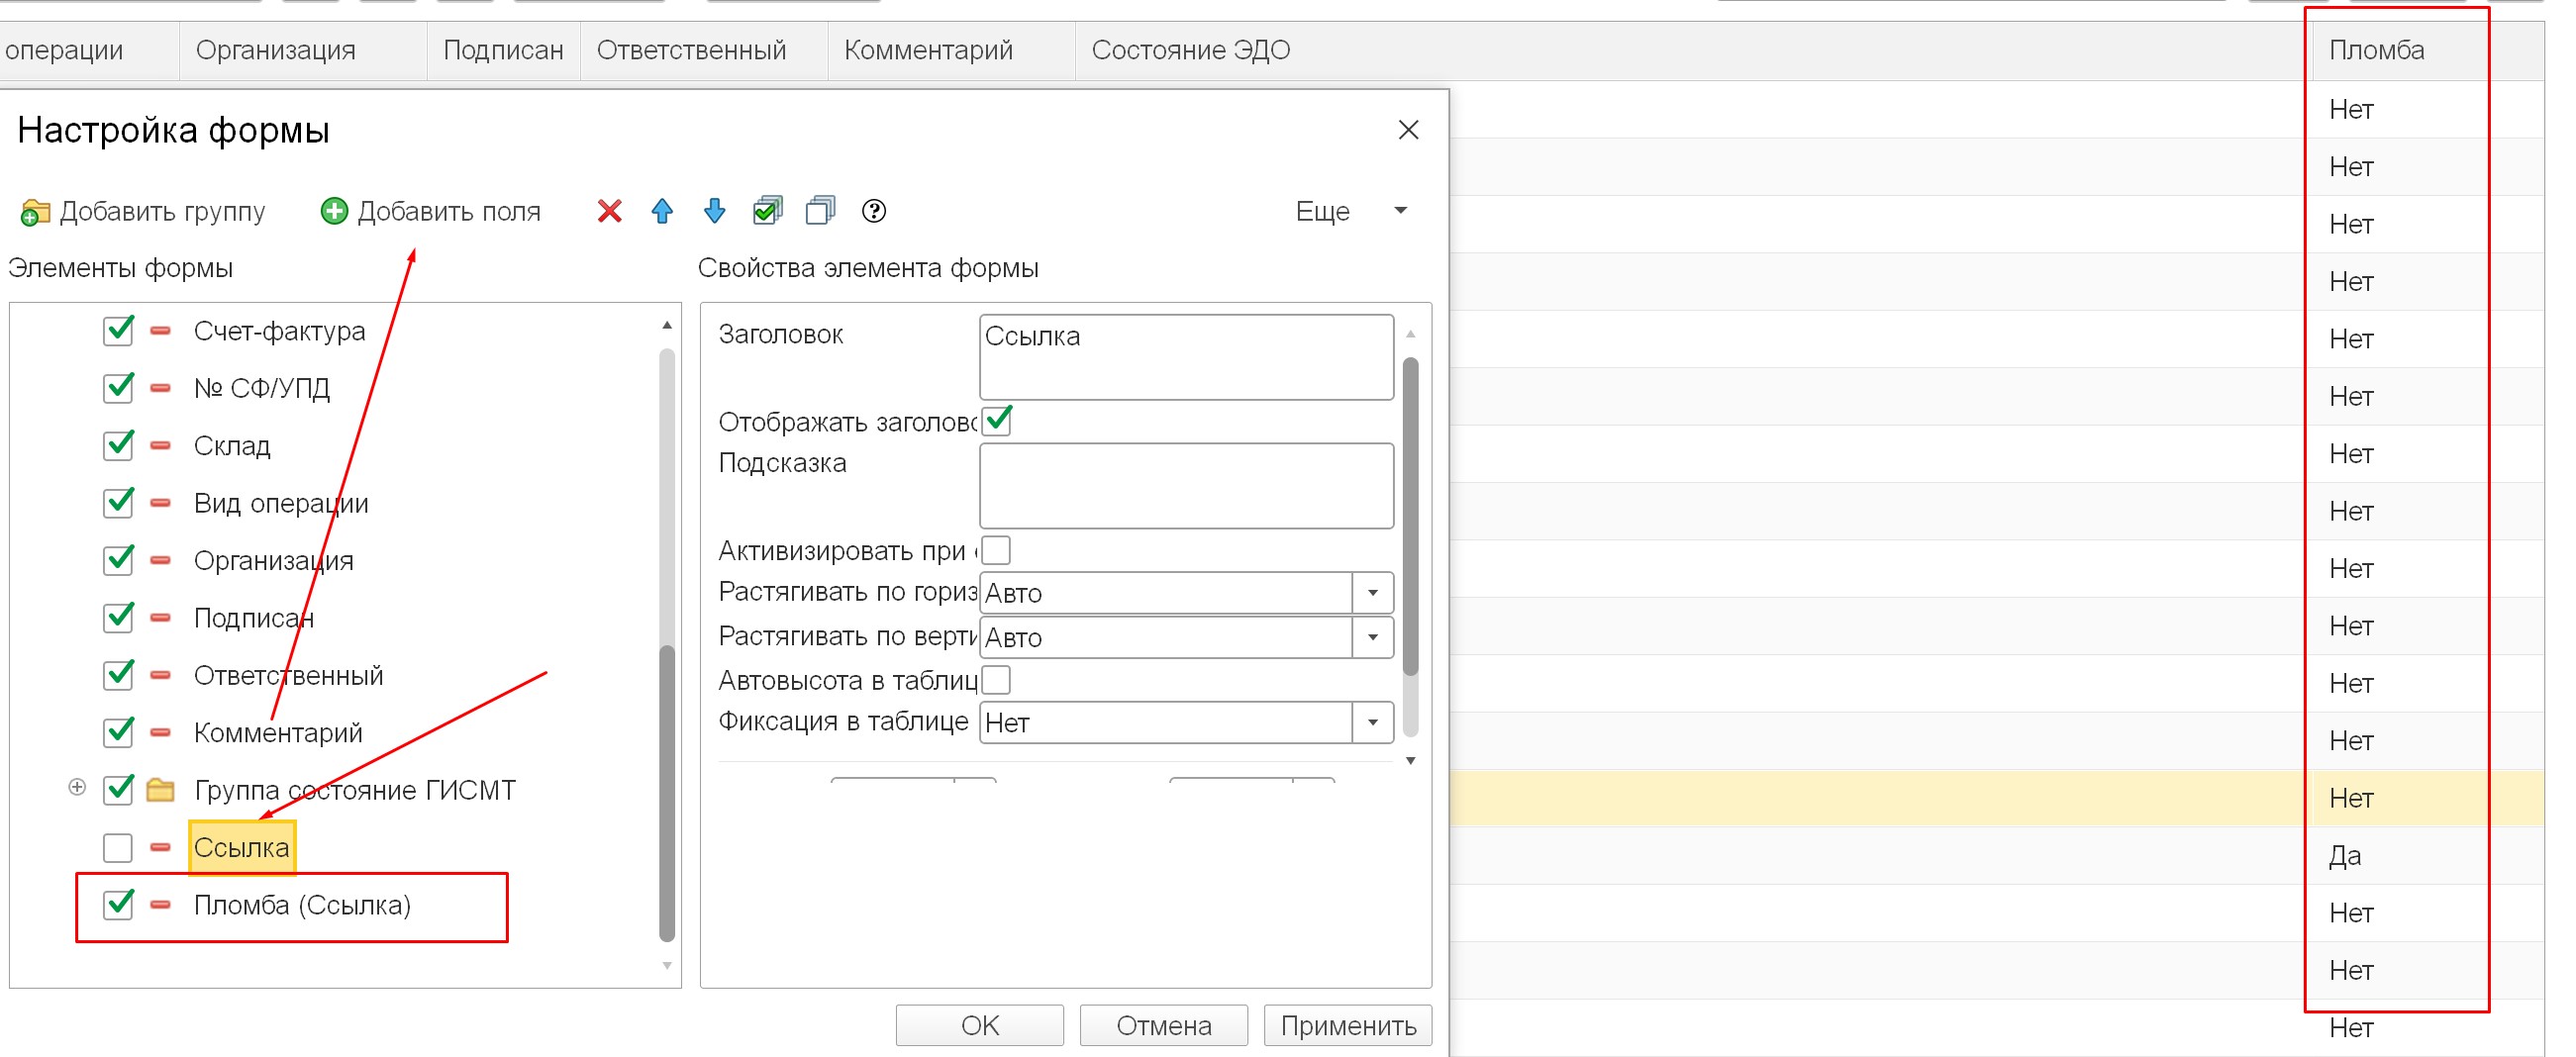Click the Подписан column header
Screen dimensions: 2576x1057
coord(503,50)
